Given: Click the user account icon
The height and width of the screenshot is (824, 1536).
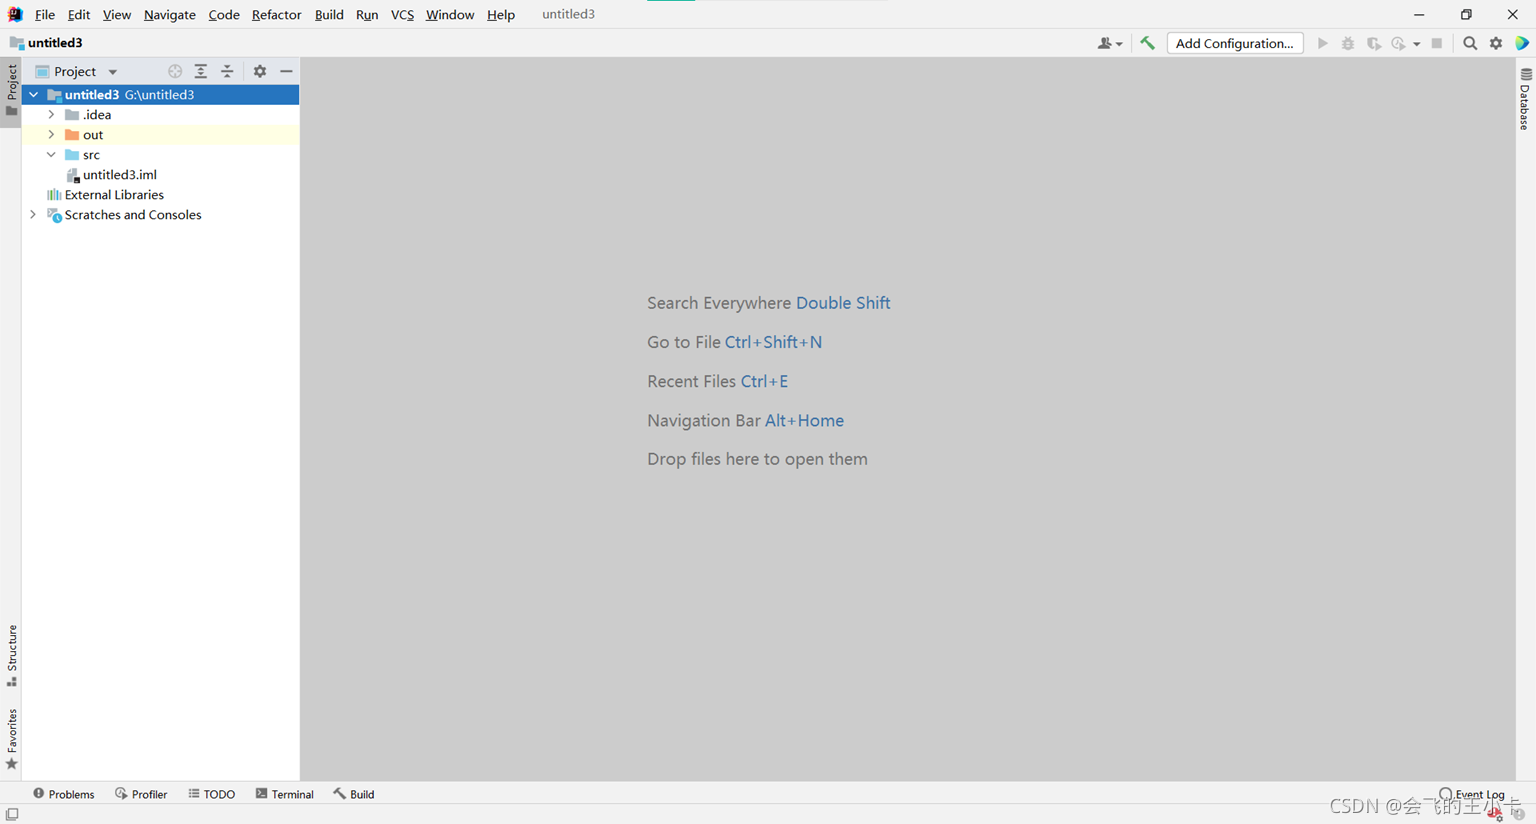Looking at the screenshot, I should click(x=1105, y=43).
